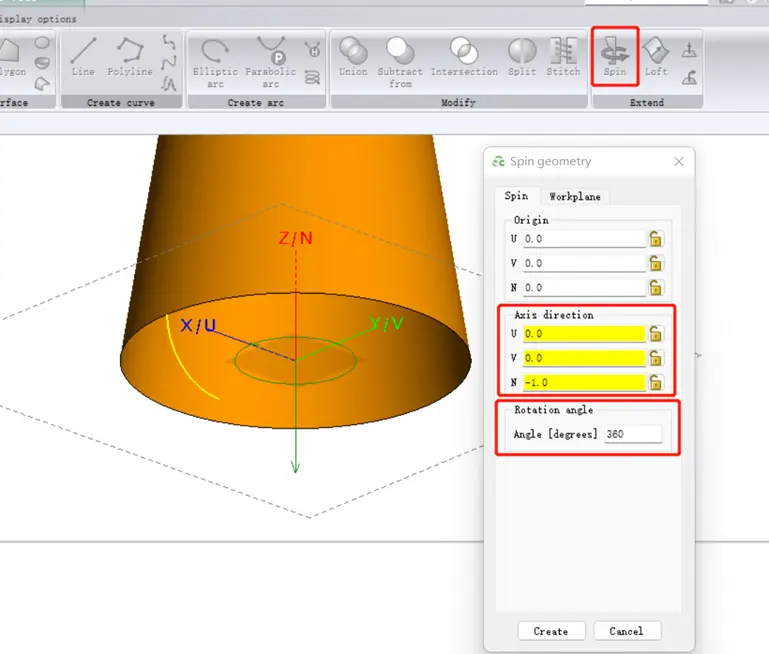Click the Analytical curve icon
This screenshot has height=654, width=769.
(x=169, y=84)
